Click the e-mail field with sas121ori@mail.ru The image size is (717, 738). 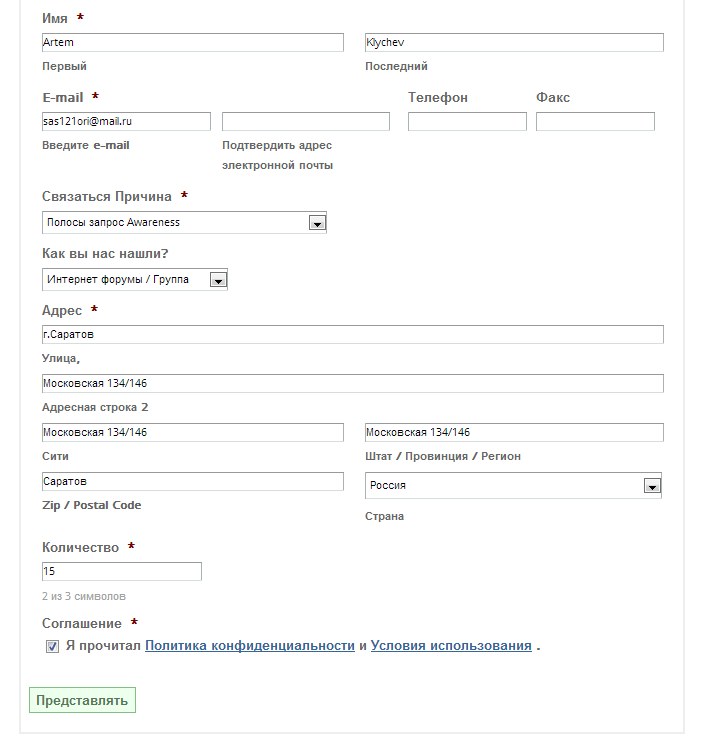tap(126, 121)
